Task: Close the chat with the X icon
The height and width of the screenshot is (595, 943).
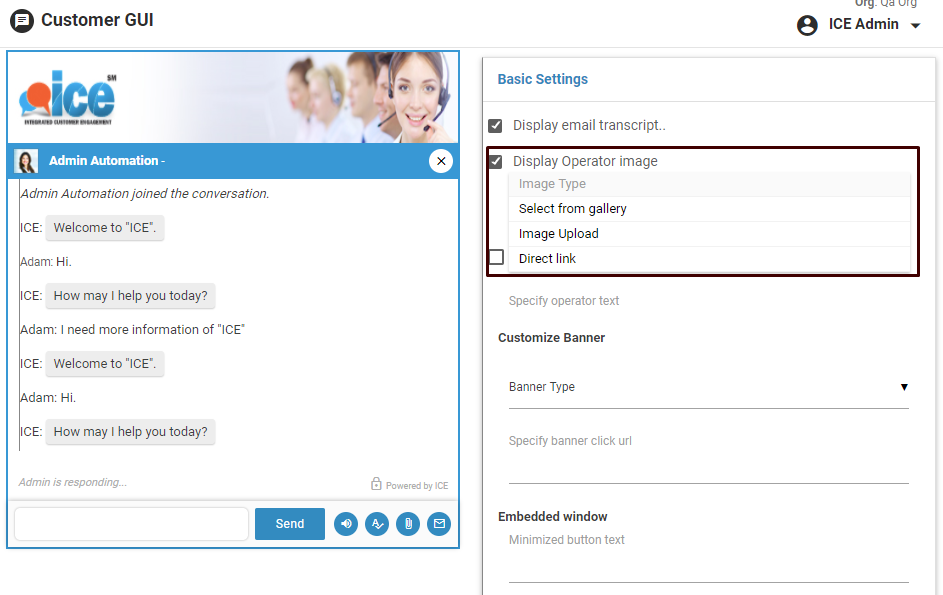Action: 441,161
